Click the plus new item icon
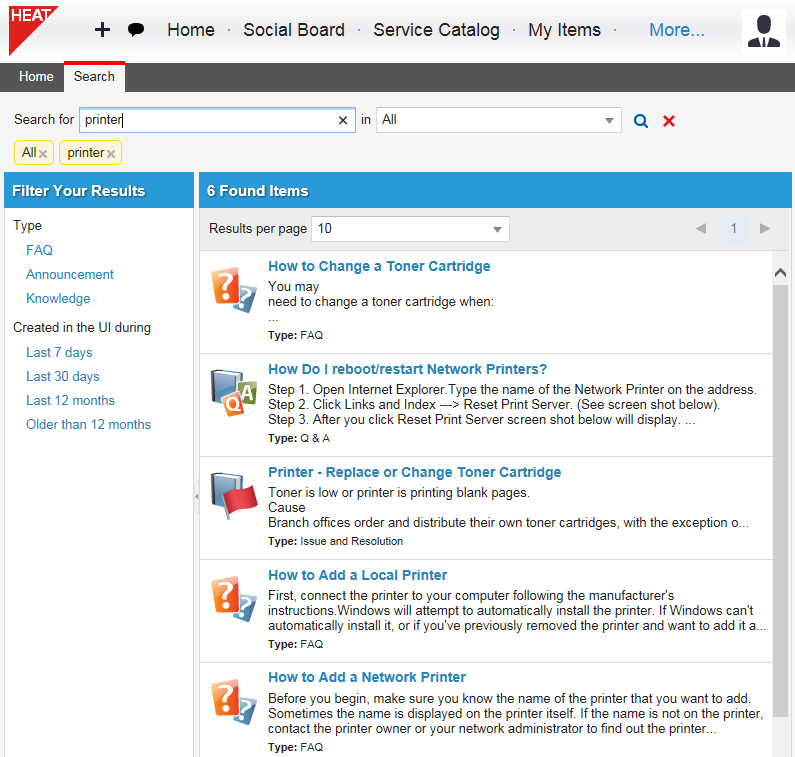 [x=102, y=30]
